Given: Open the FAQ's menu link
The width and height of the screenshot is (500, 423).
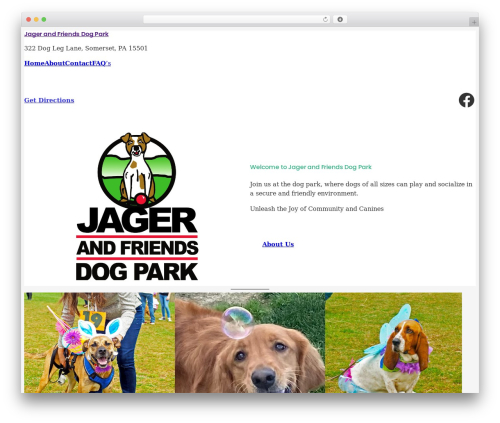Looking at the screenshot, I should (101, 63).
